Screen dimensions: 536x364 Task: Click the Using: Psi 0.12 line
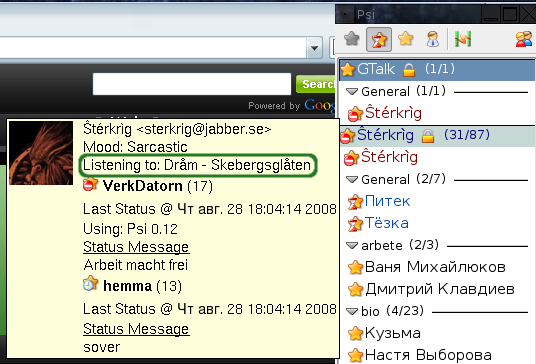[x=130, y=229]
